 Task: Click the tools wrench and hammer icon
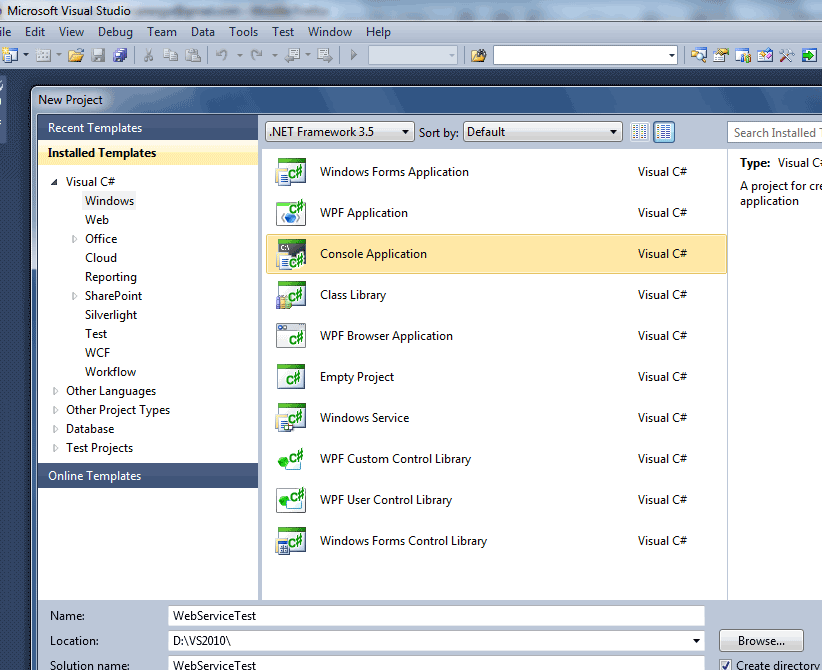(786, 55)
